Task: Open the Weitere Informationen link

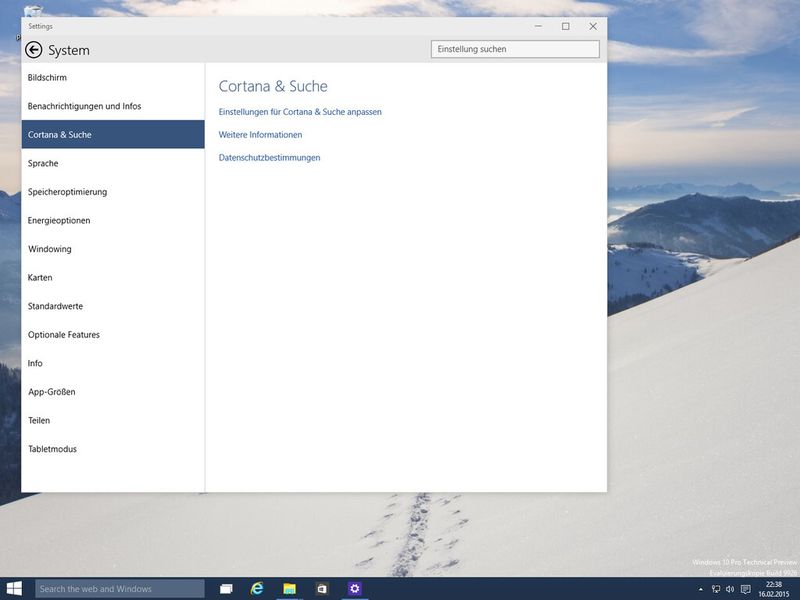Action: (260, 135)
